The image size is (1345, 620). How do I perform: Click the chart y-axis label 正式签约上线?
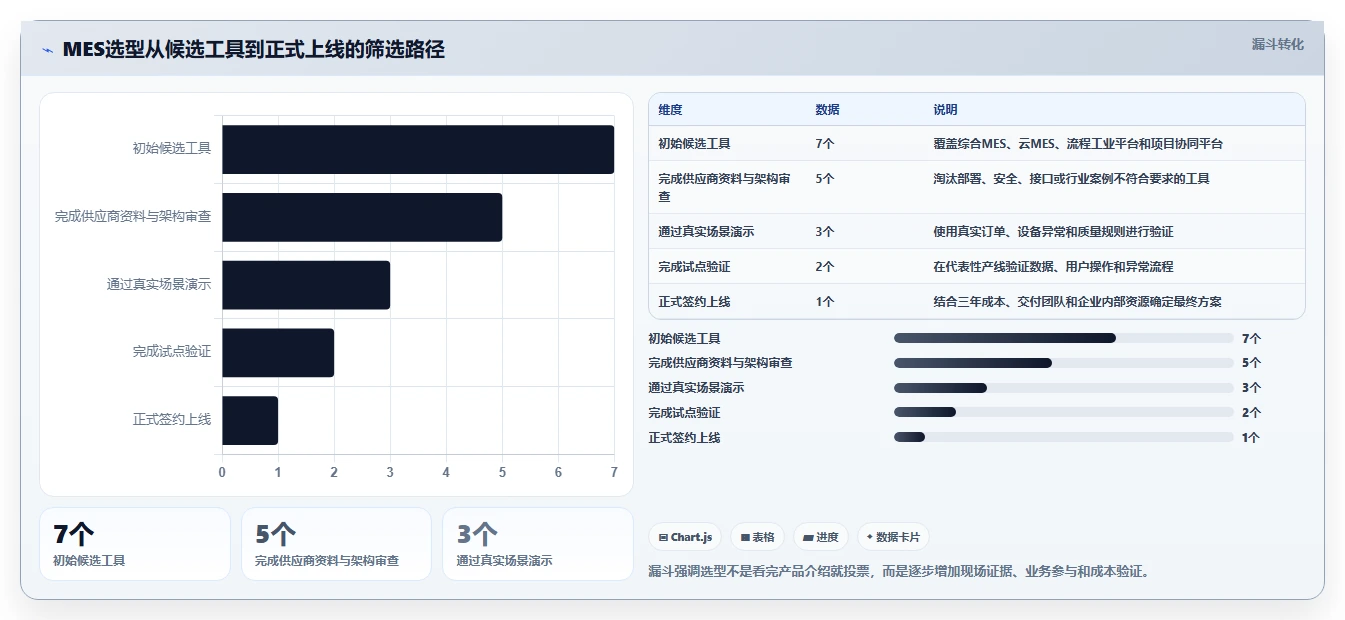(172, 420)
